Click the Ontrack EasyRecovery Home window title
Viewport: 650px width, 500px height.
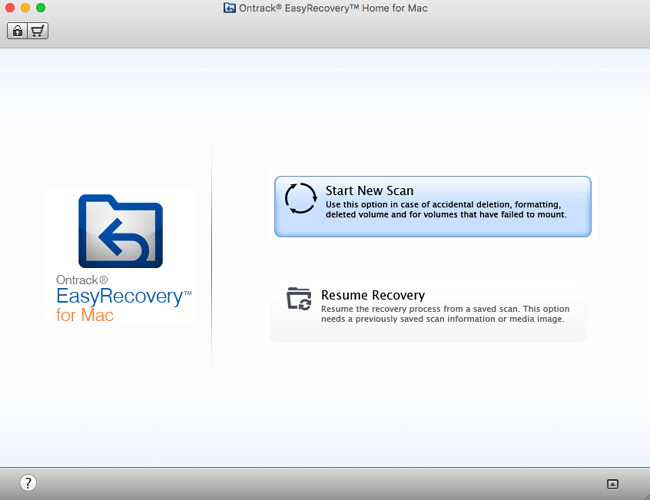click(x=332, y=8)
